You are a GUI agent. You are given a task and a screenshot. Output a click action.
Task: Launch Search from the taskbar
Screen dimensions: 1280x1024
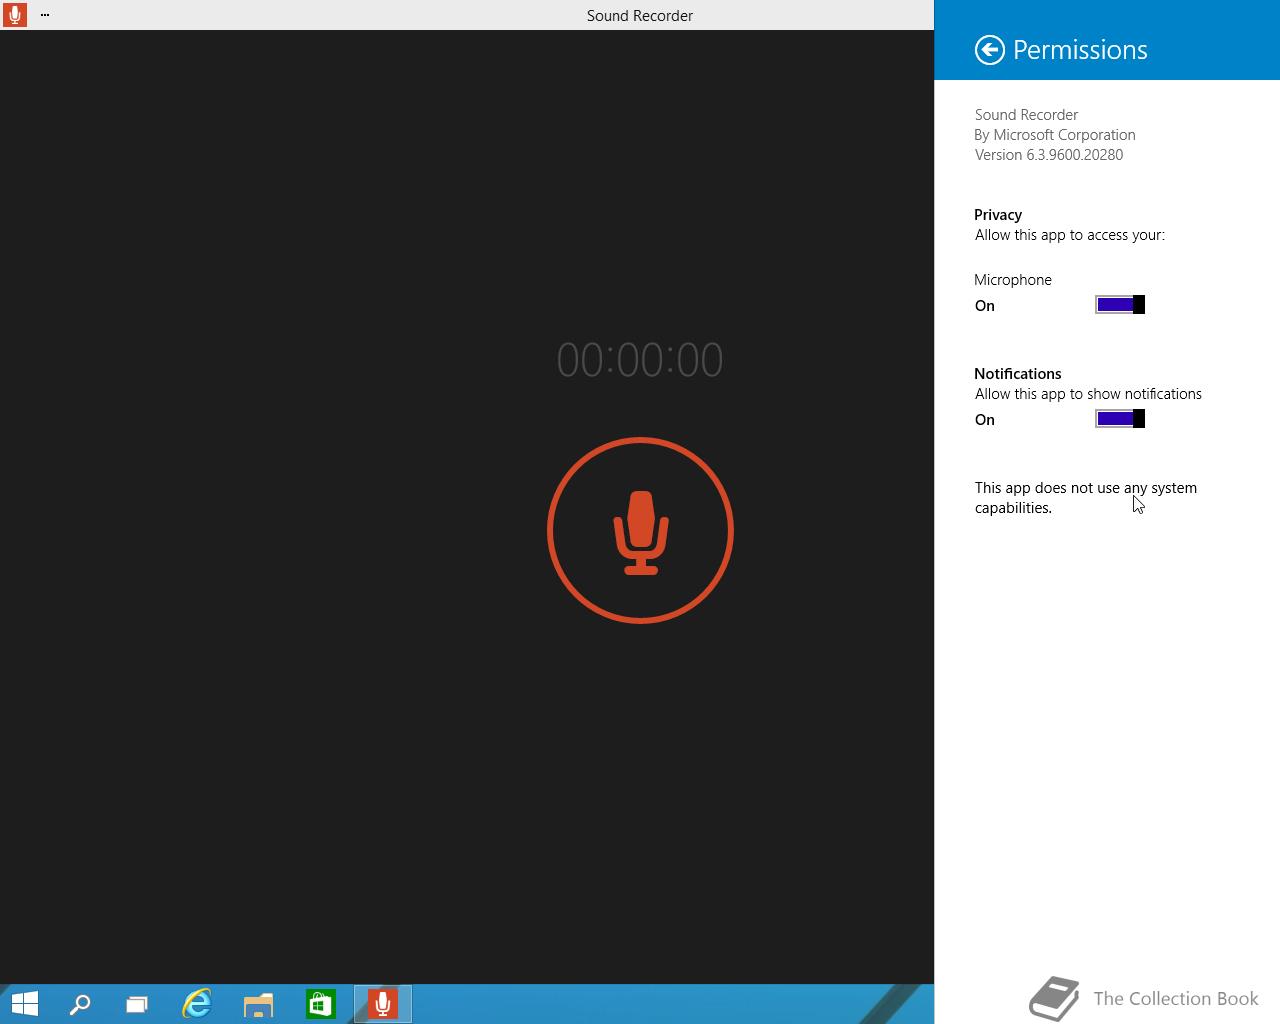pos(80,1003)
